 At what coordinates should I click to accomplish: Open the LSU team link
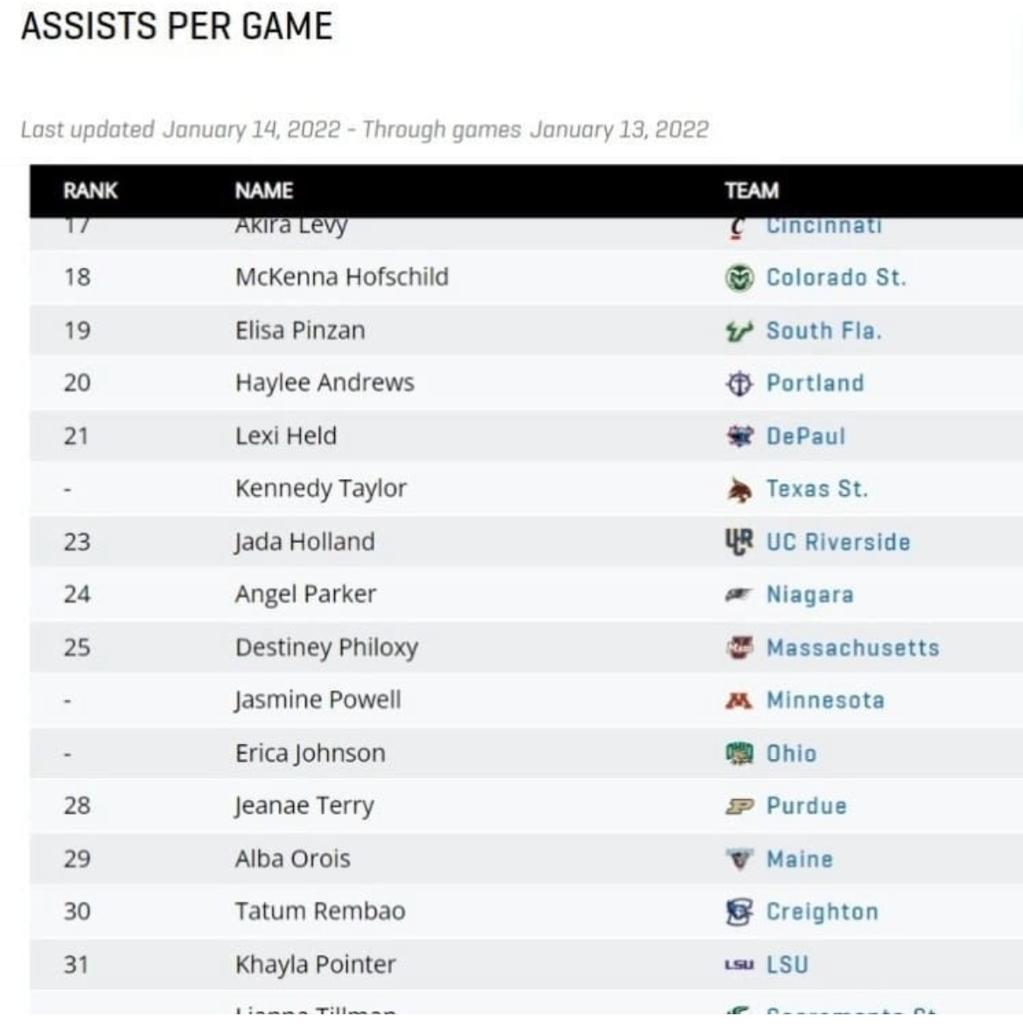787,965
